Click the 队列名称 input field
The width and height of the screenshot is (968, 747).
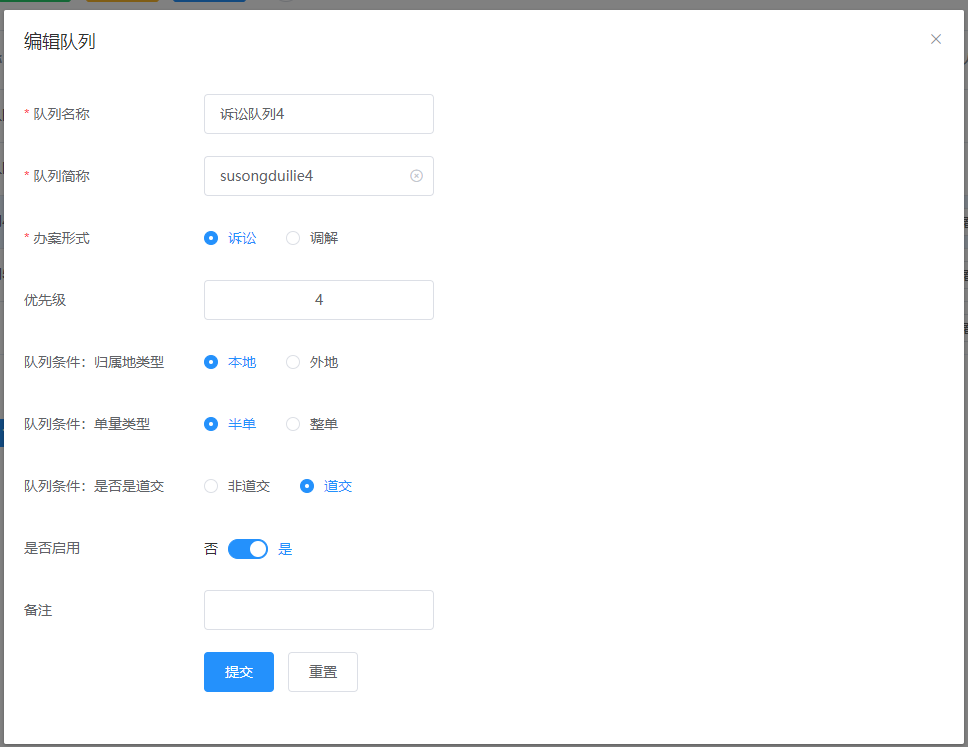click(319, 114)
